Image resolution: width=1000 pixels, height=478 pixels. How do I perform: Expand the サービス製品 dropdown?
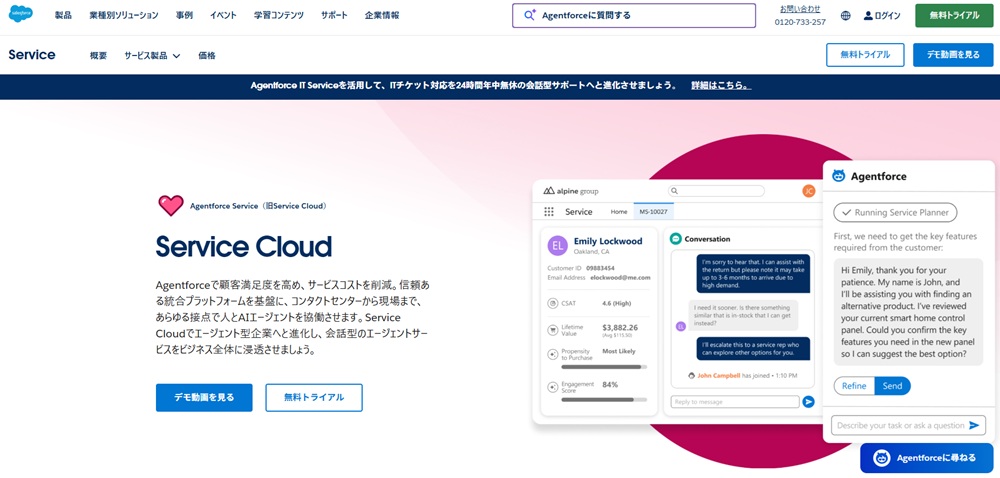tap(152, 55)
